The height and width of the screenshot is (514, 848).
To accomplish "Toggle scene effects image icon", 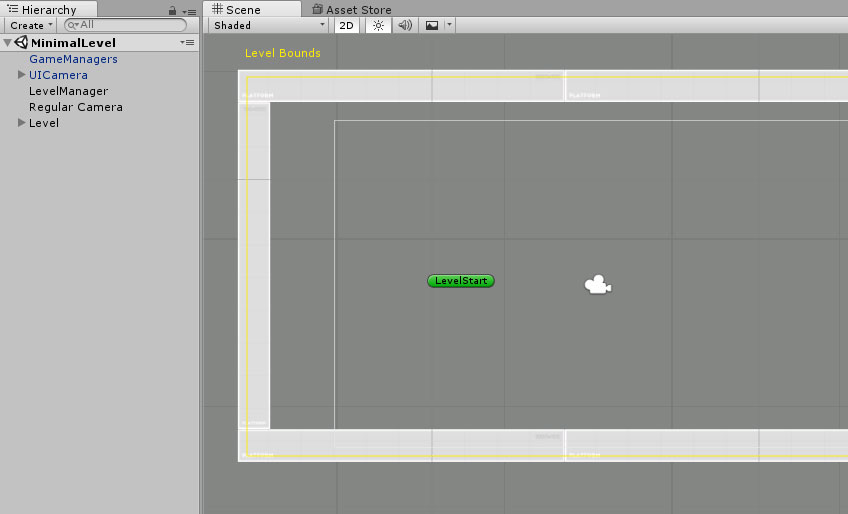I will [x=432, y=25].
